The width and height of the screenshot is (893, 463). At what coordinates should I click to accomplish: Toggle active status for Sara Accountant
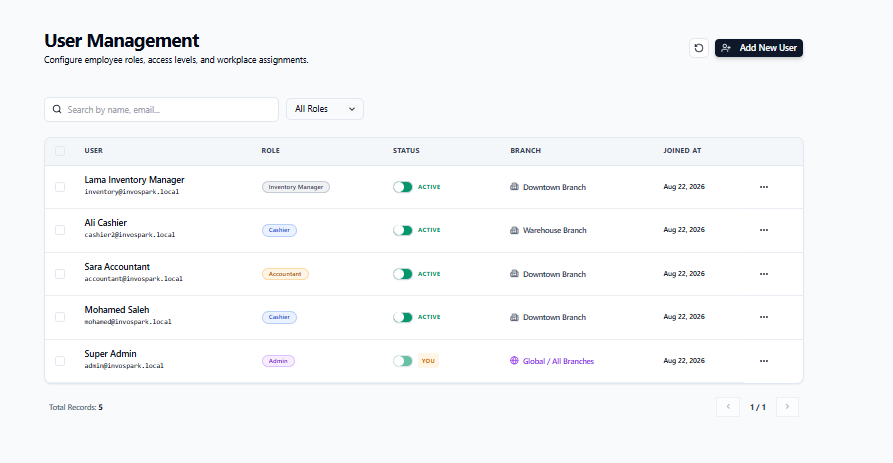[x=403, y=274]
